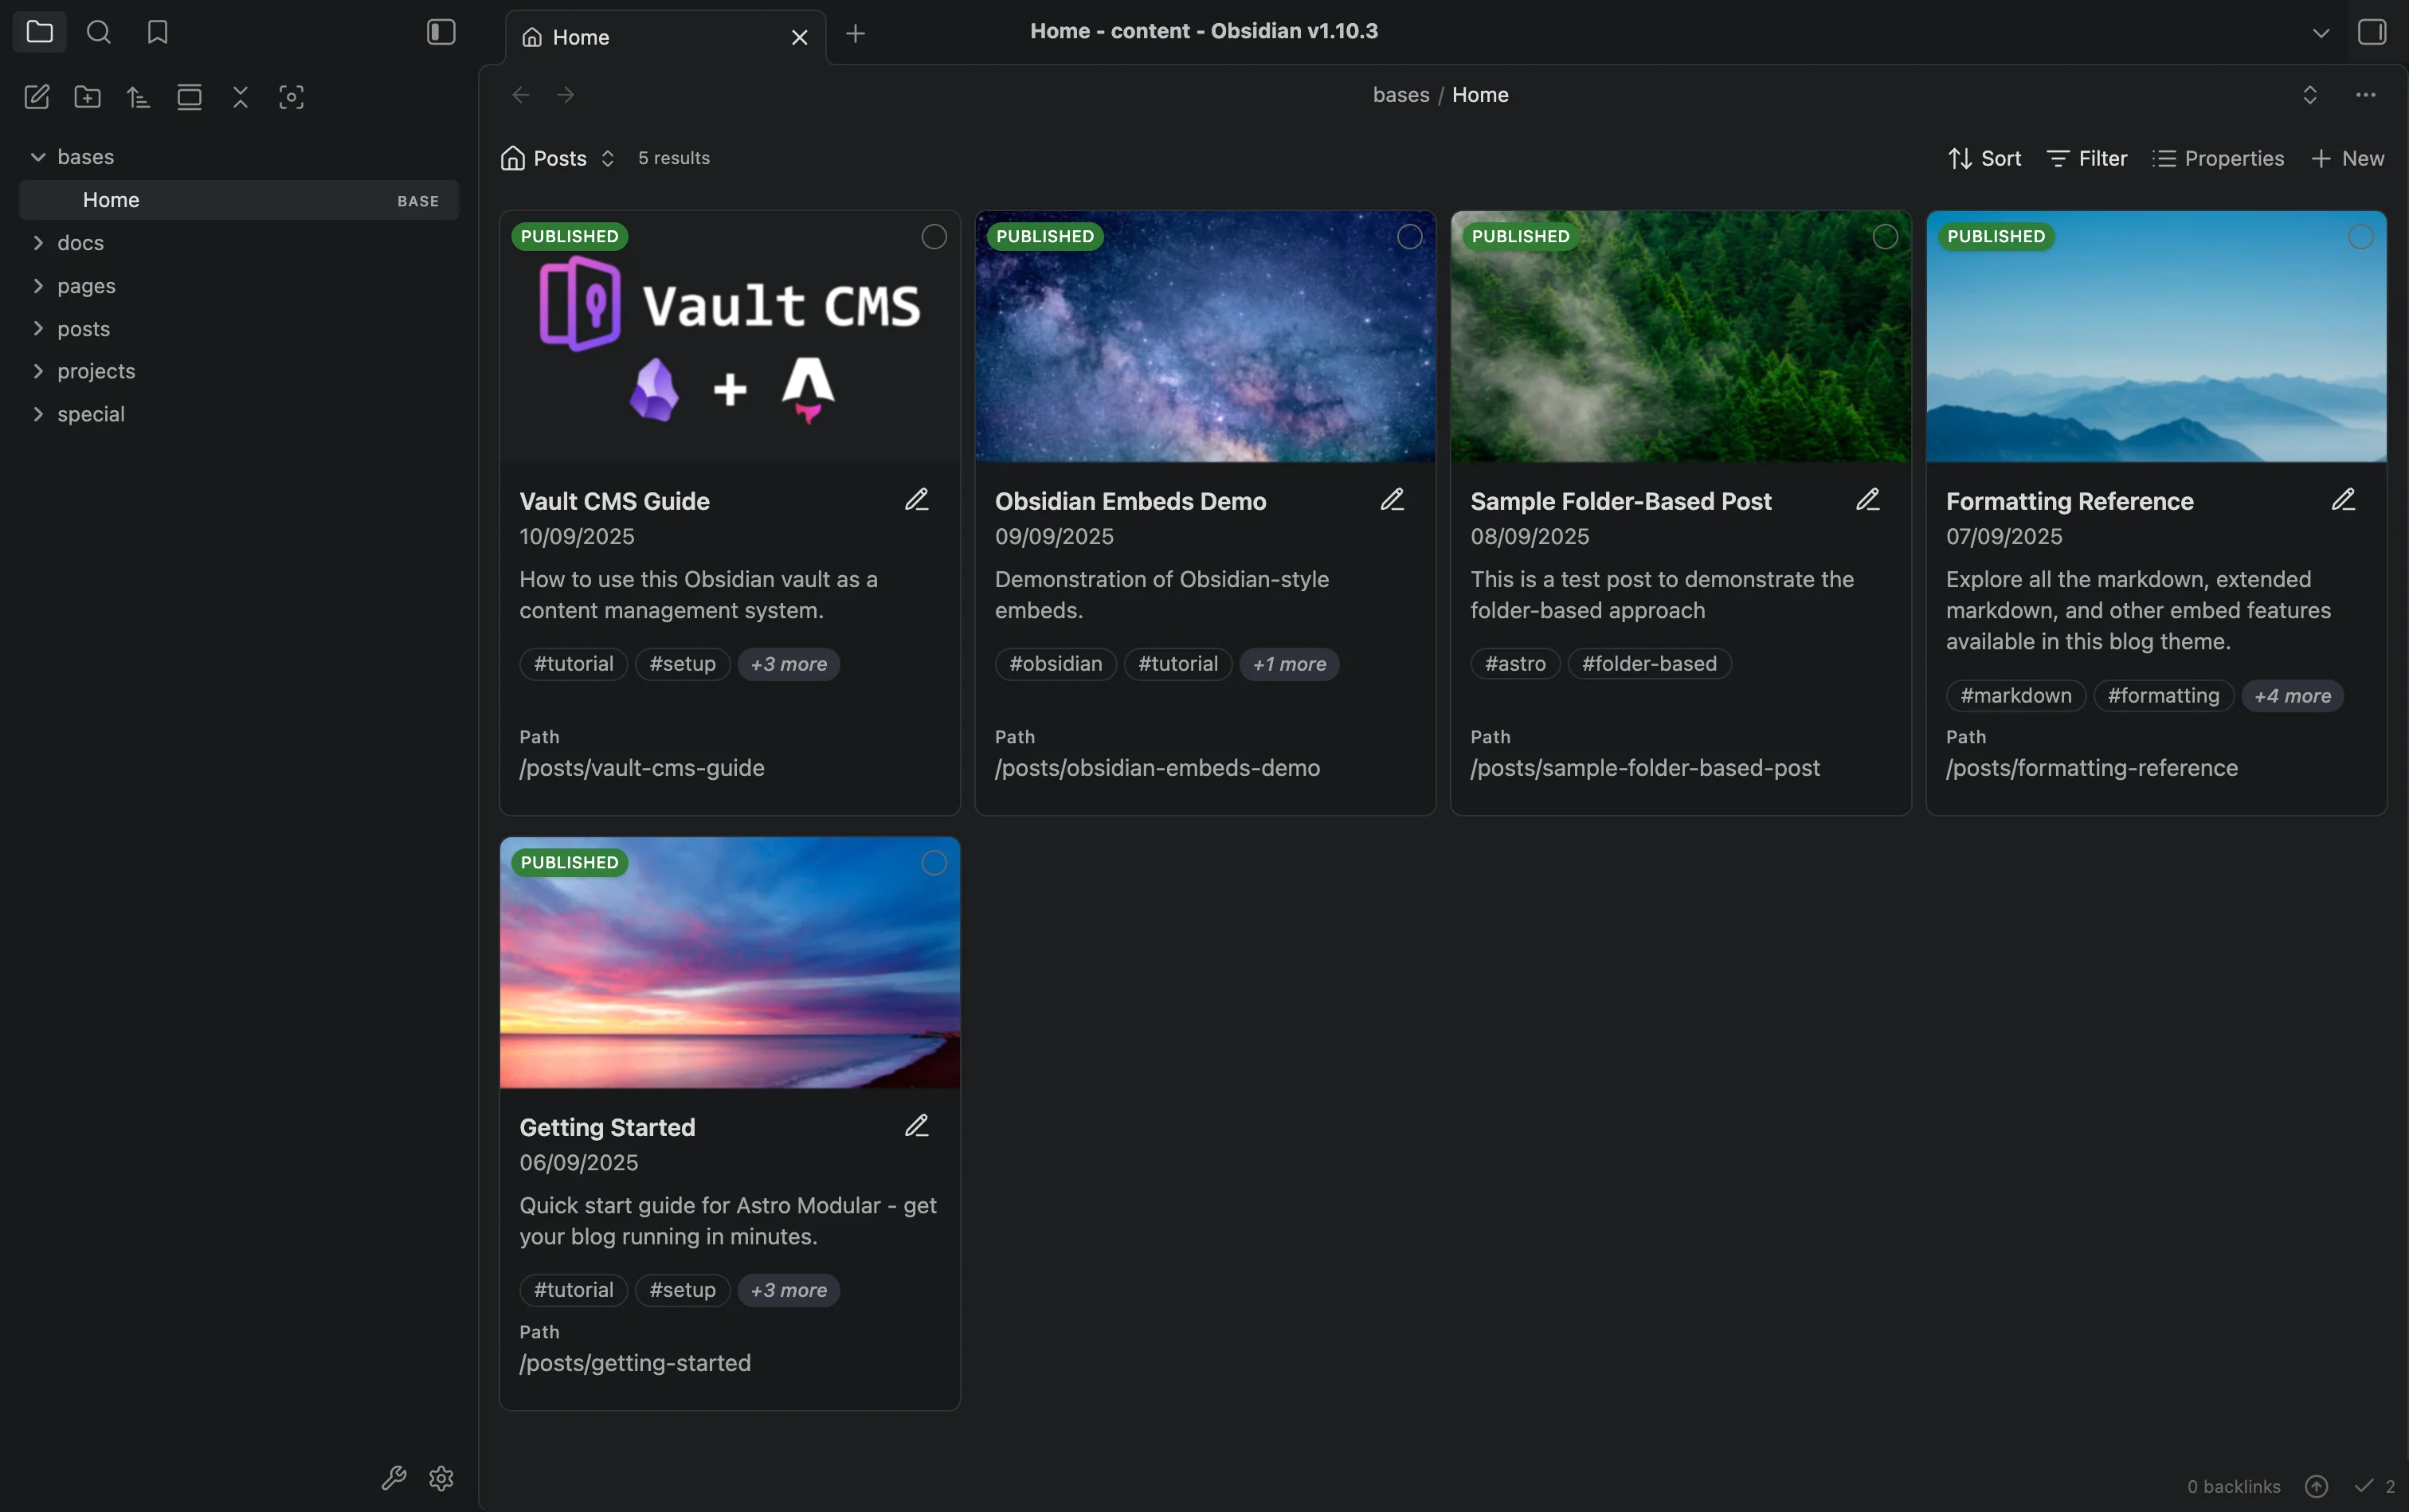Open the file explorer sidebar tab

[x=40, y=32]
